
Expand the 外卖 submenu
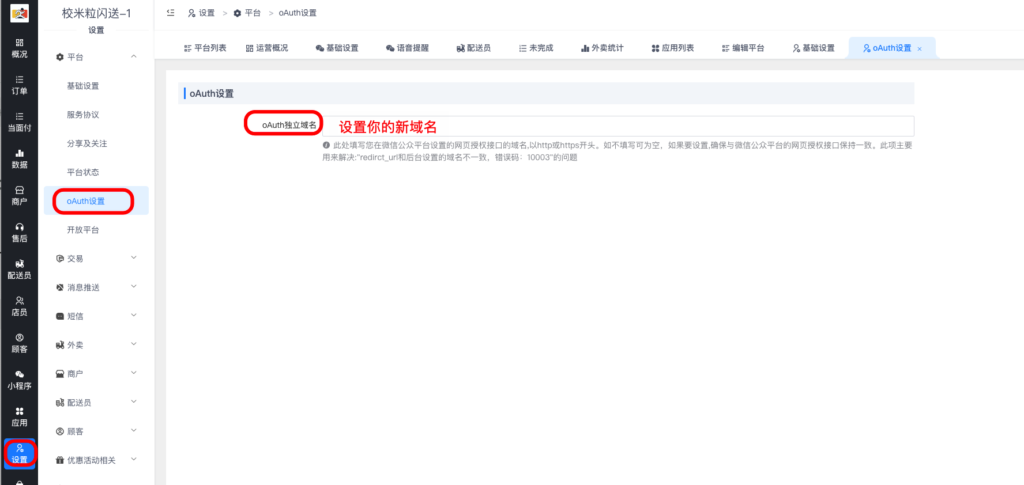point(134,345)
